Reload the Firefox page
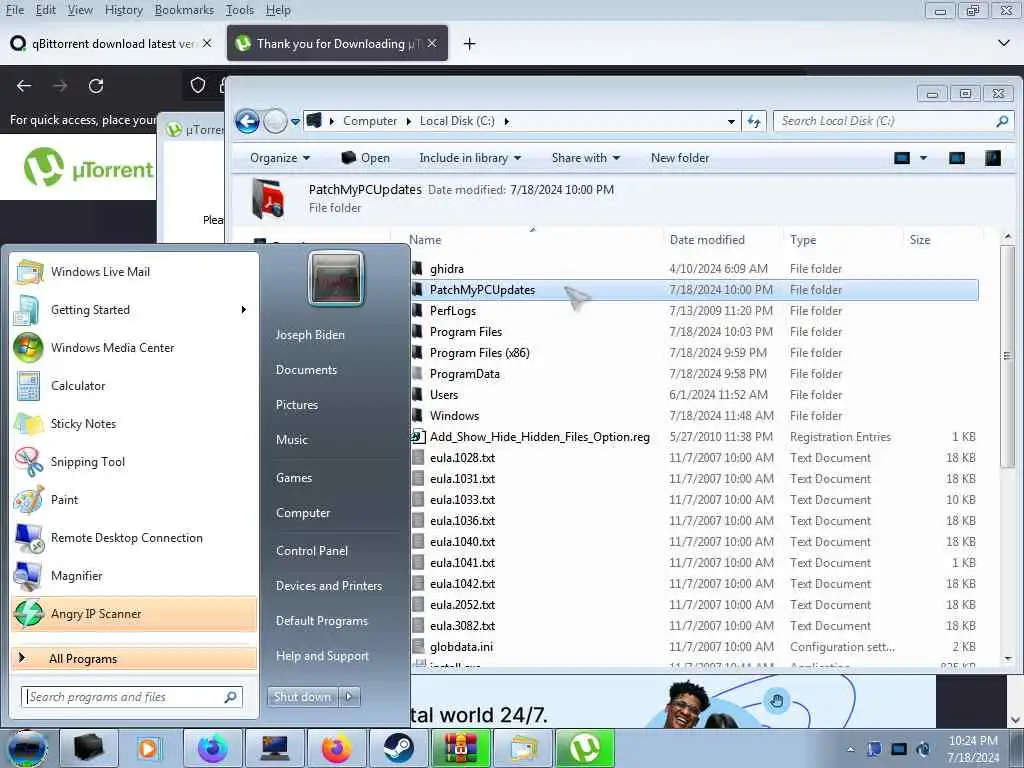 [96, 86]
